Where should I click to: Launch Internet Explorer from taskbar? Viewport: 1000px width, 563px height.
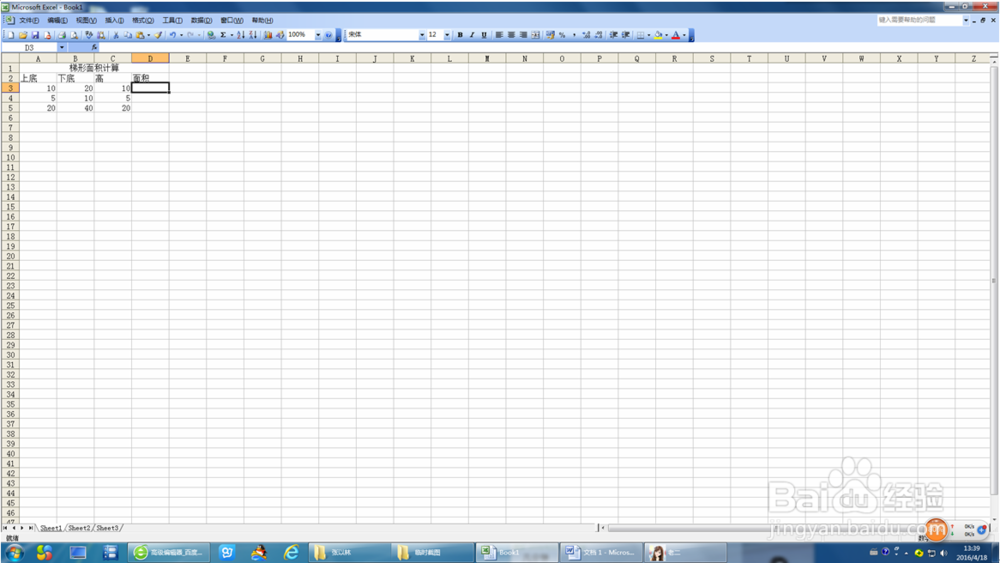point(291,552)
